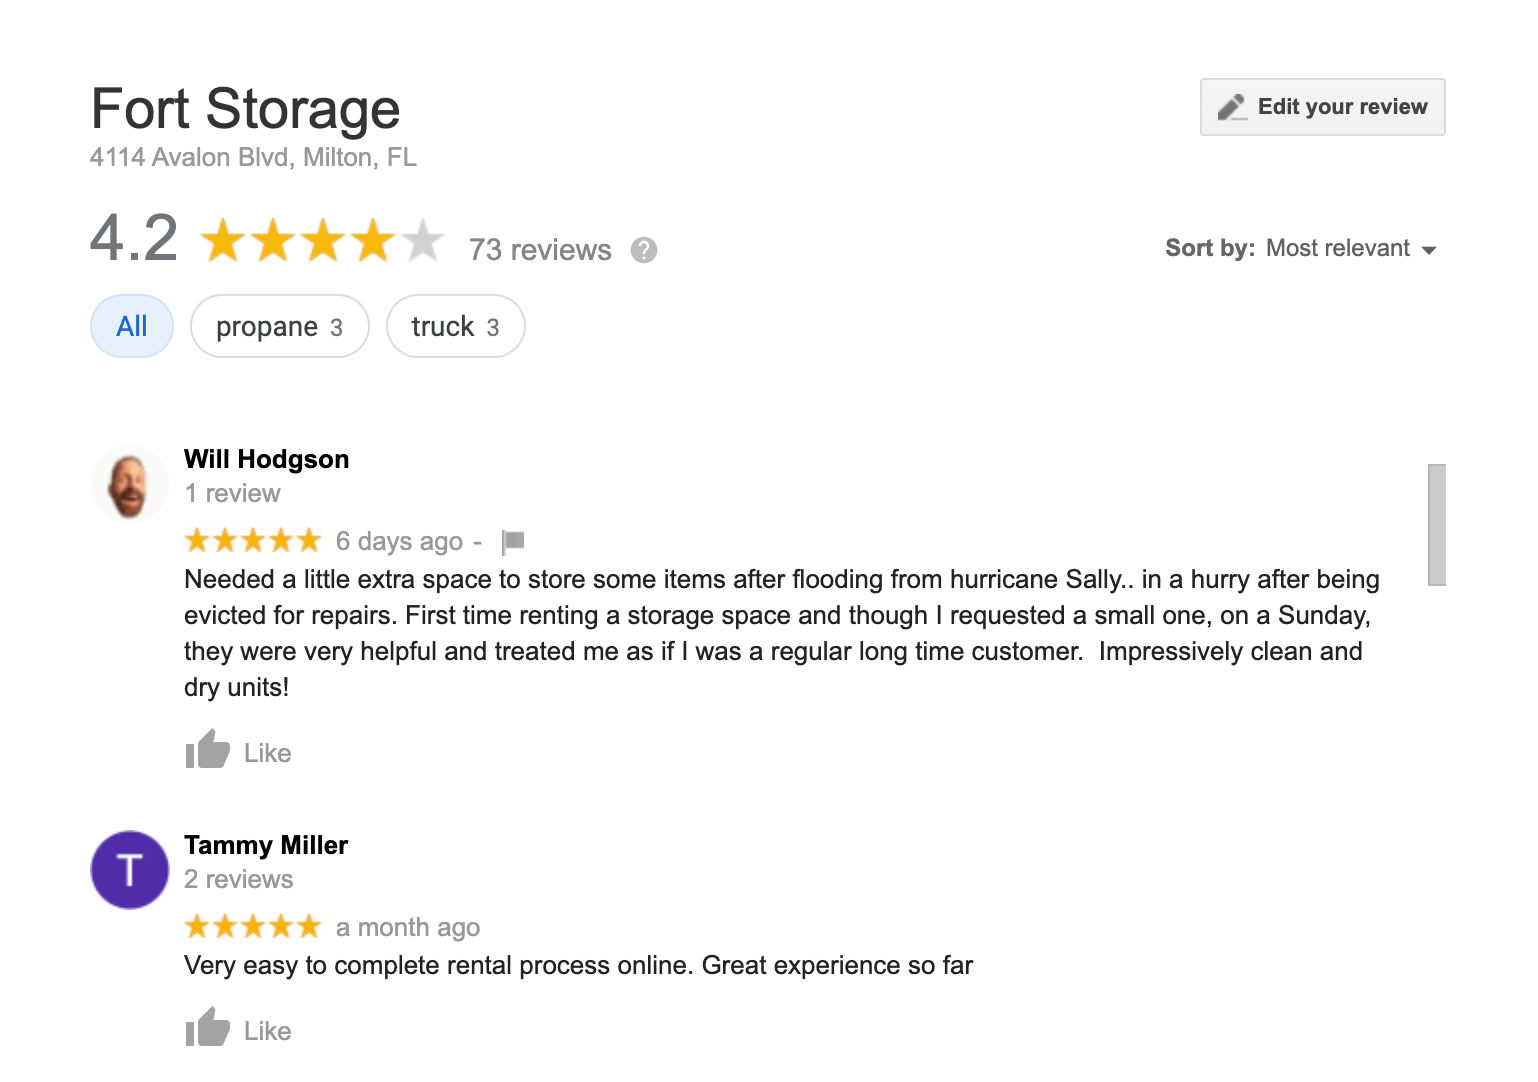Click Like text on Will Hodgson's review

(268, 753)
